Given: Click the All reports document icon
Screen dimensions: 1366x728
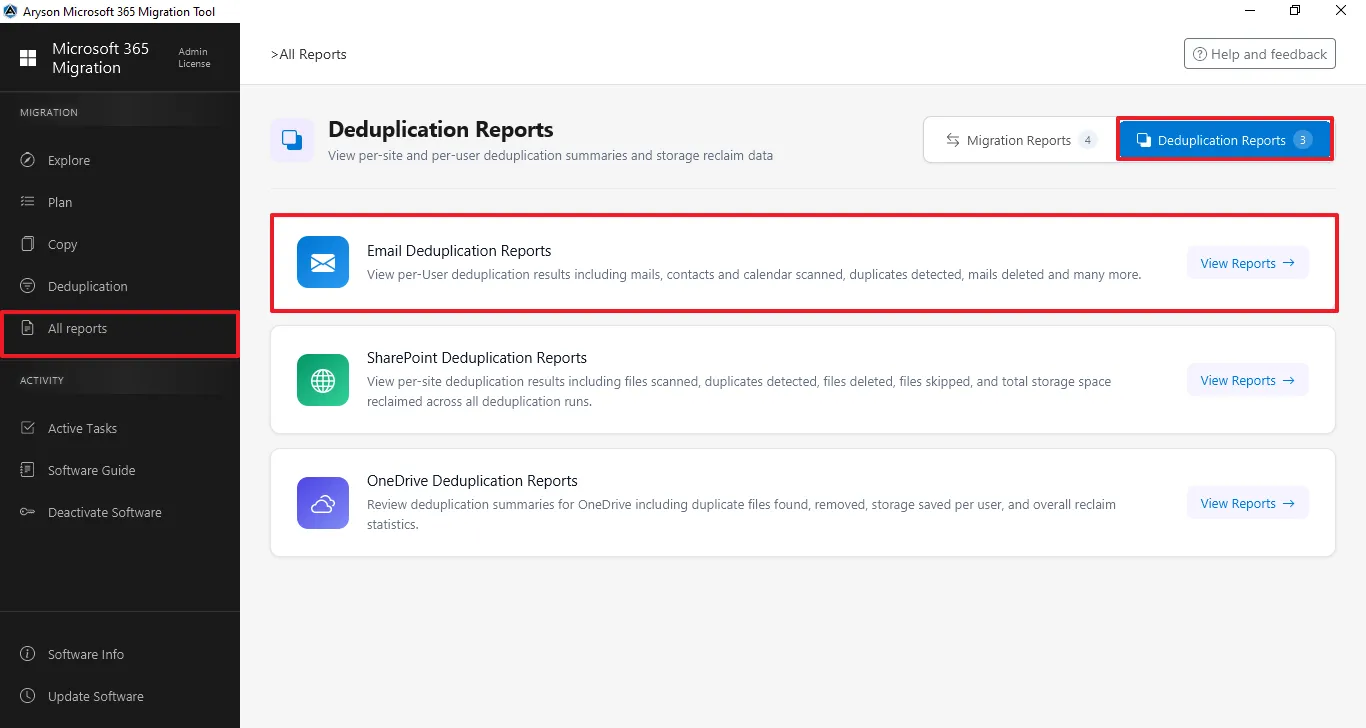Looking at the screenshot, I should point(28,328).
